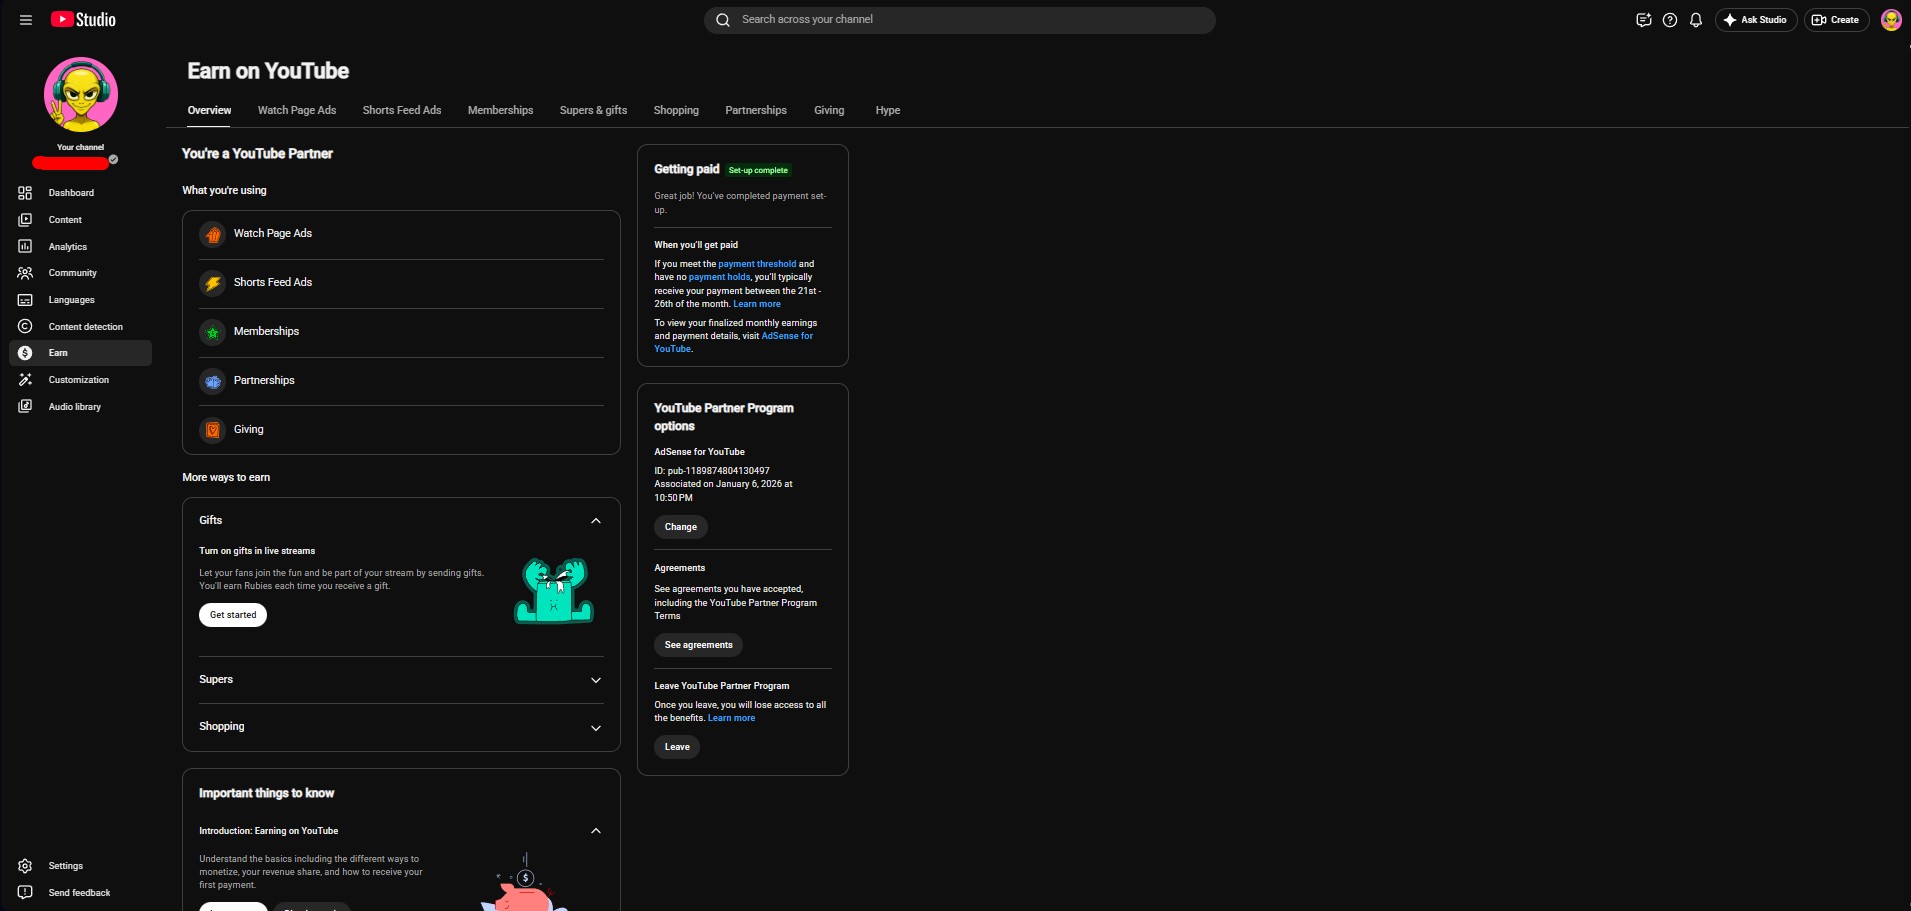Screen dimensions: 1911x911
Task: Select the Partnerships tab
Action: [756, 110]
